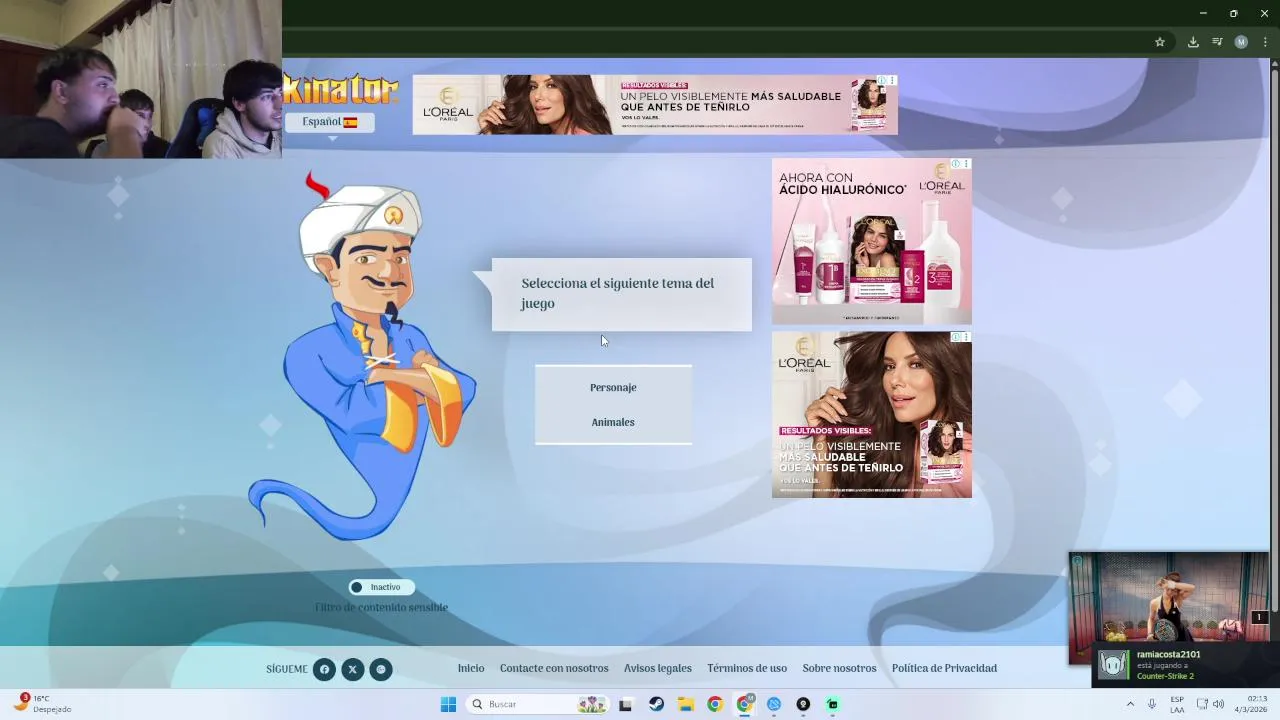
Task: Launch Steam from the taskbar
Action: (x=656, y=704)
